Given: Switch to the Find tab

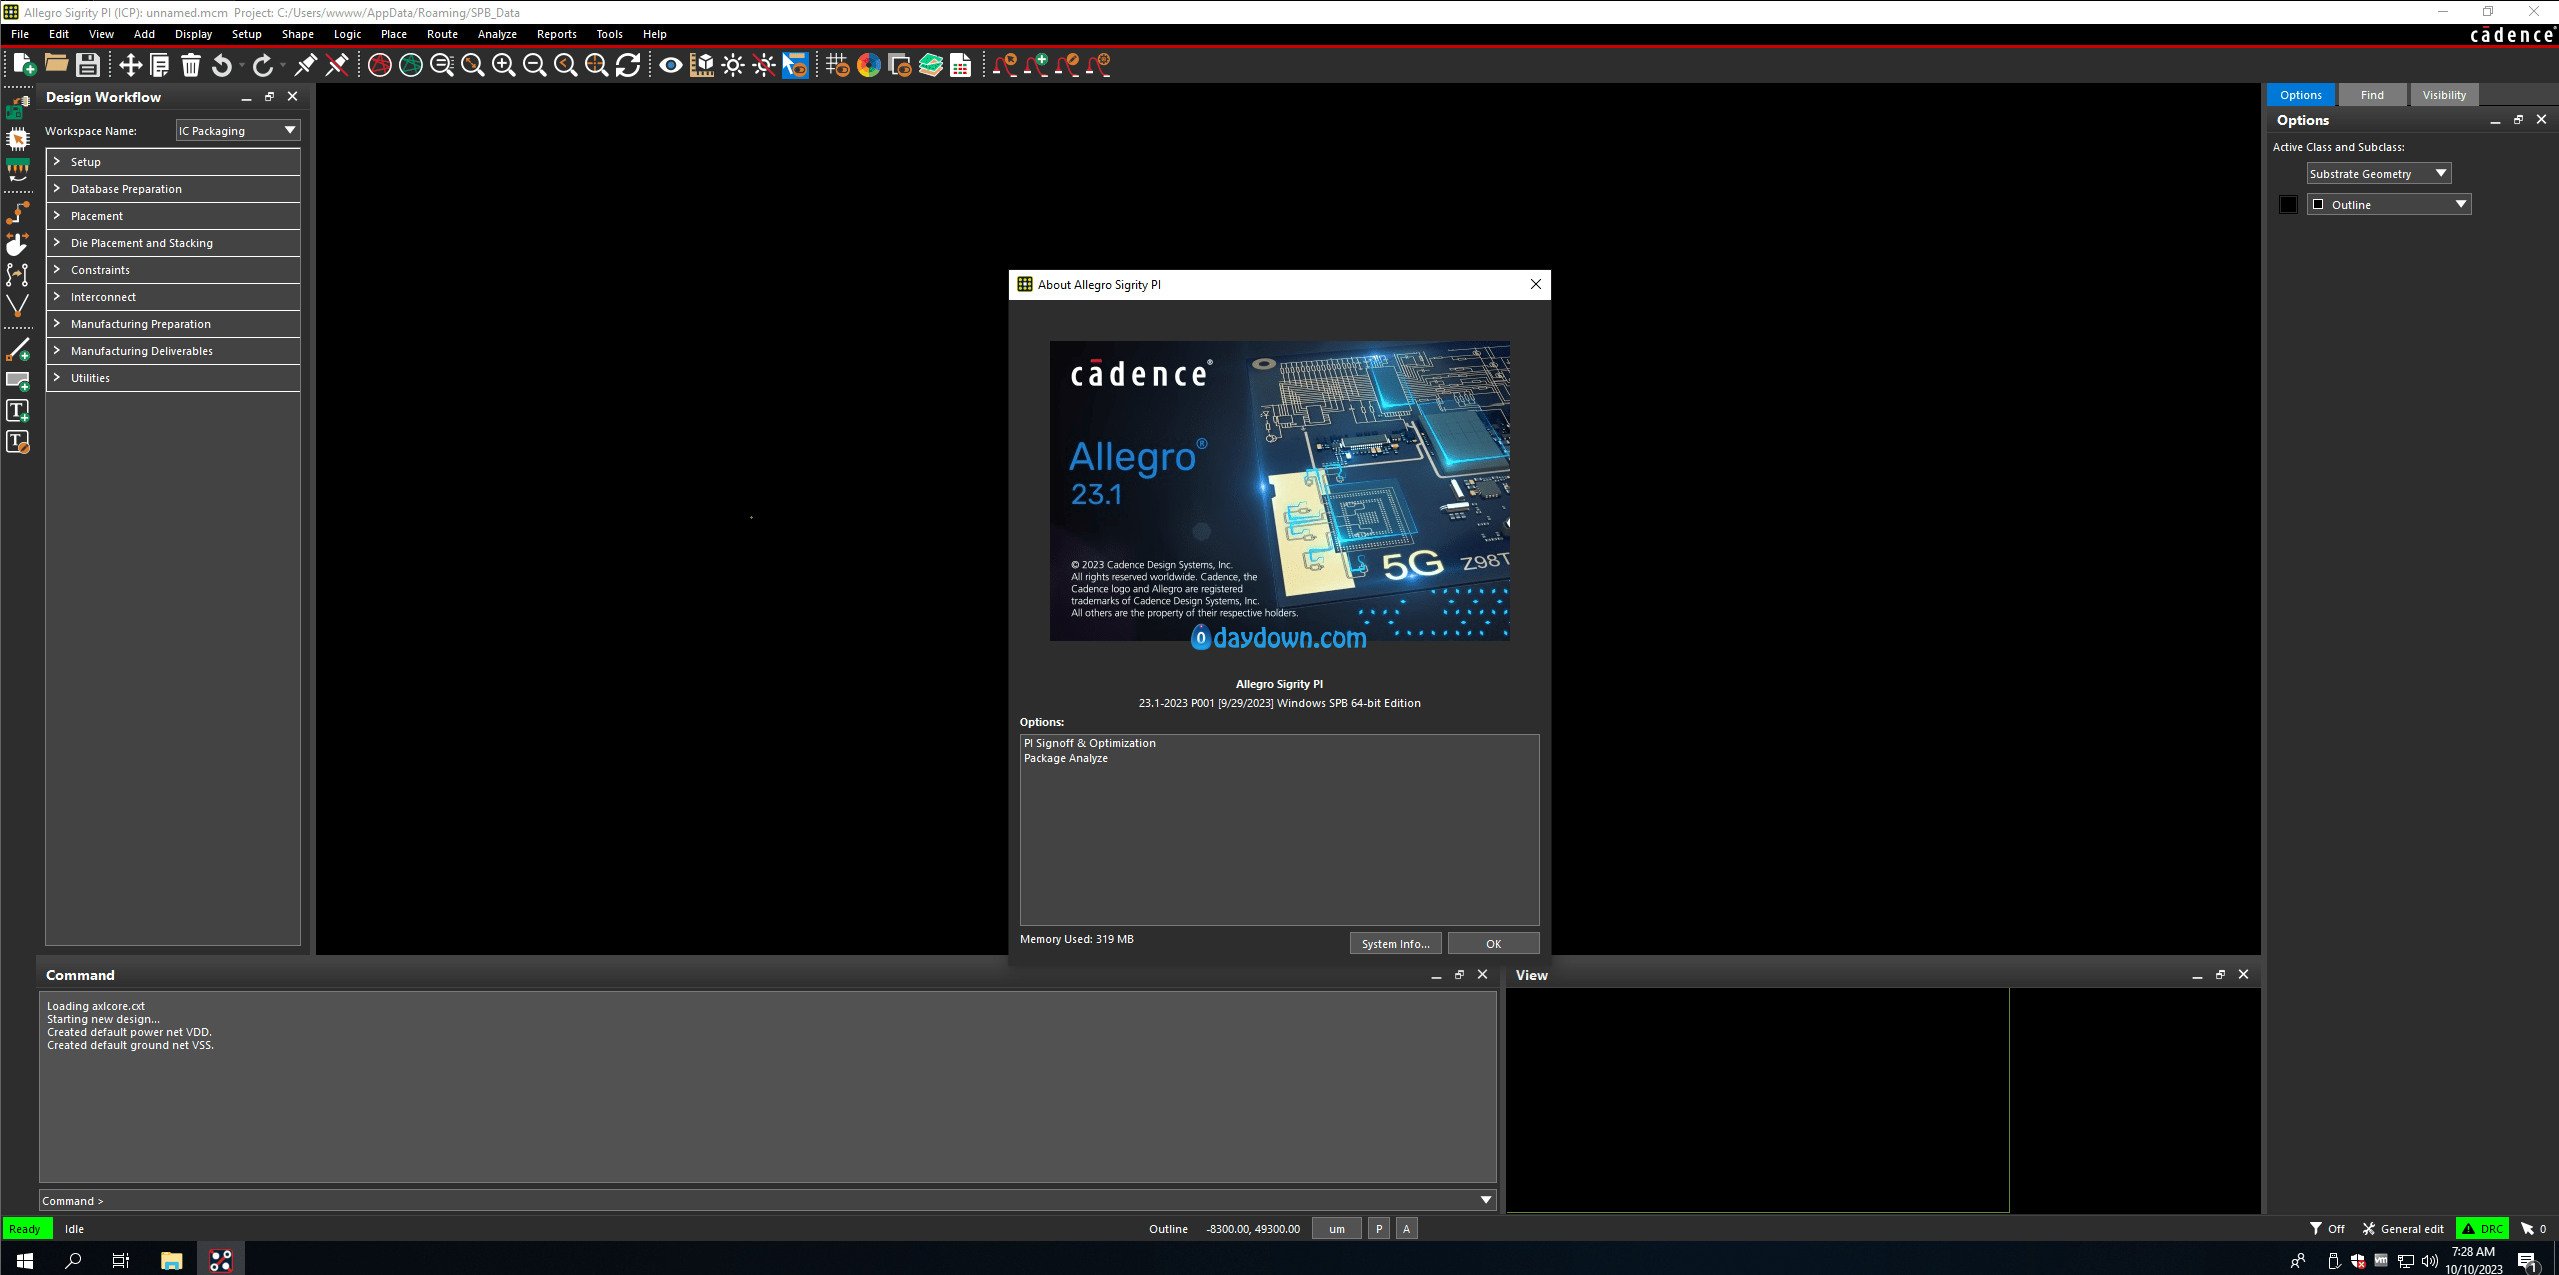Looking at the screenshot, I should coord(2372,95).
